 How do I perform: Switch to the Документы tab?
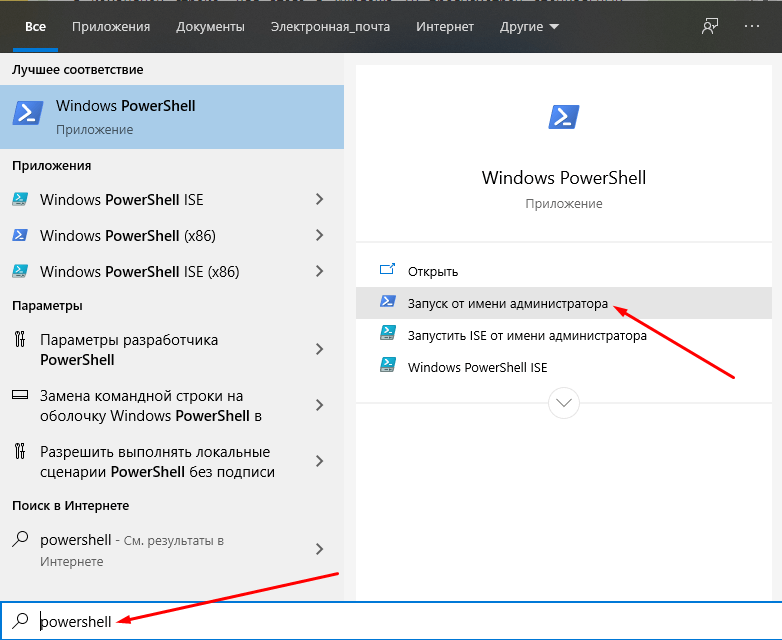210,27
